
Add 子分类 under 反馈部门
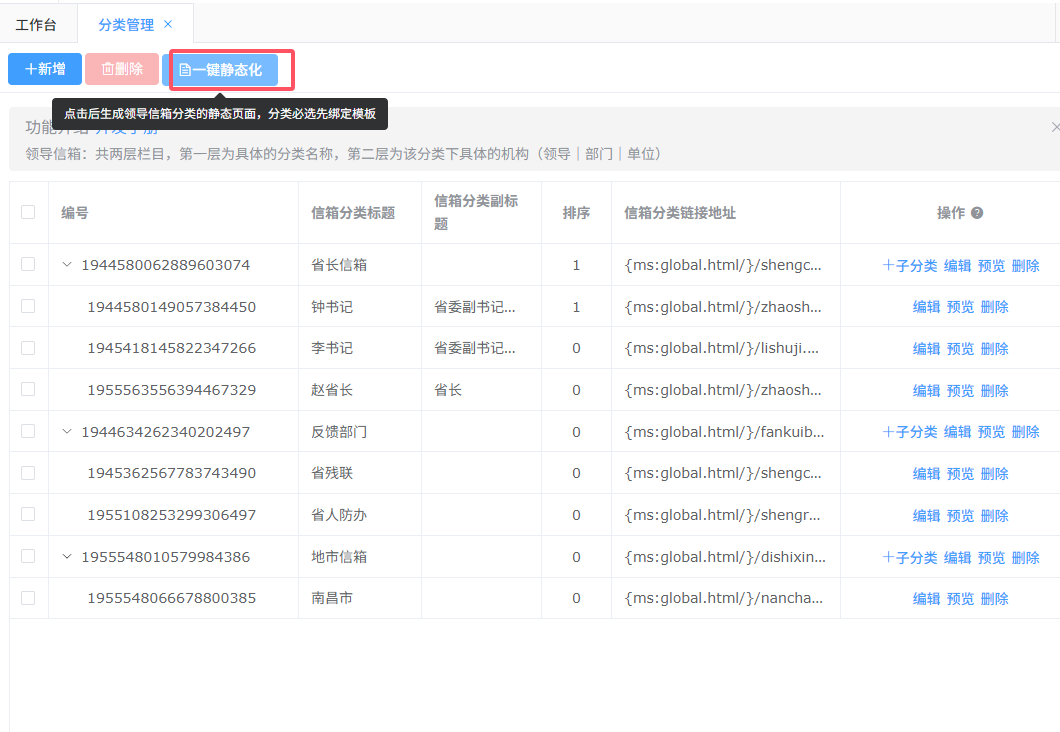click(910, 432)
